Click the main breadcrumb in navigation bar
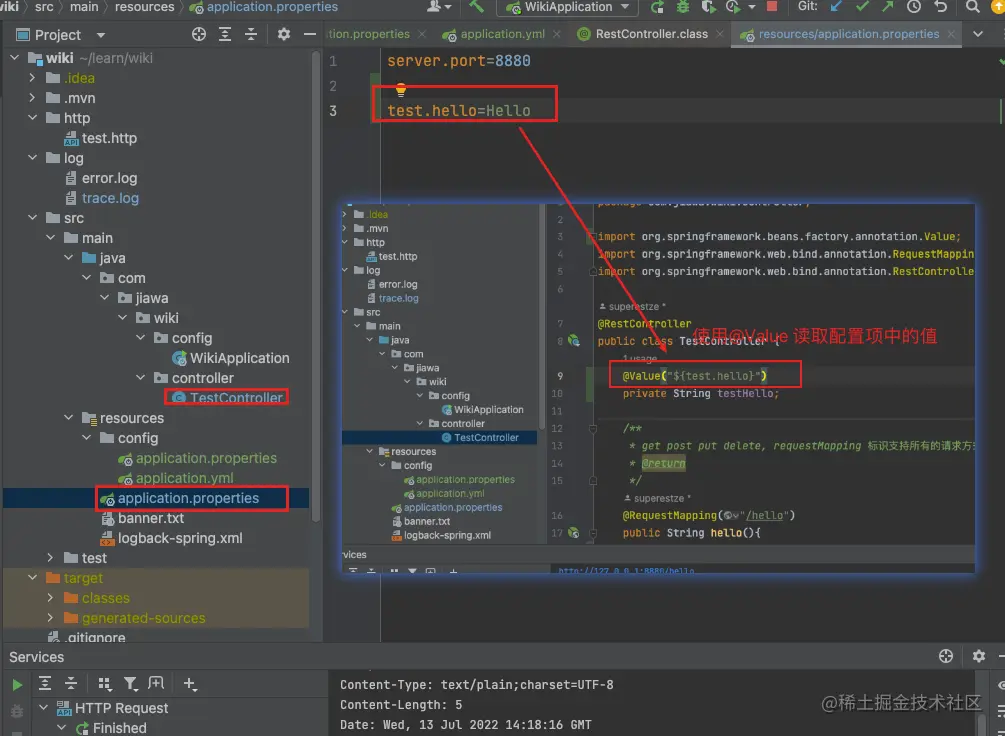The height and width of the screenshot is (736, 1005). click(x=84, y=7)
